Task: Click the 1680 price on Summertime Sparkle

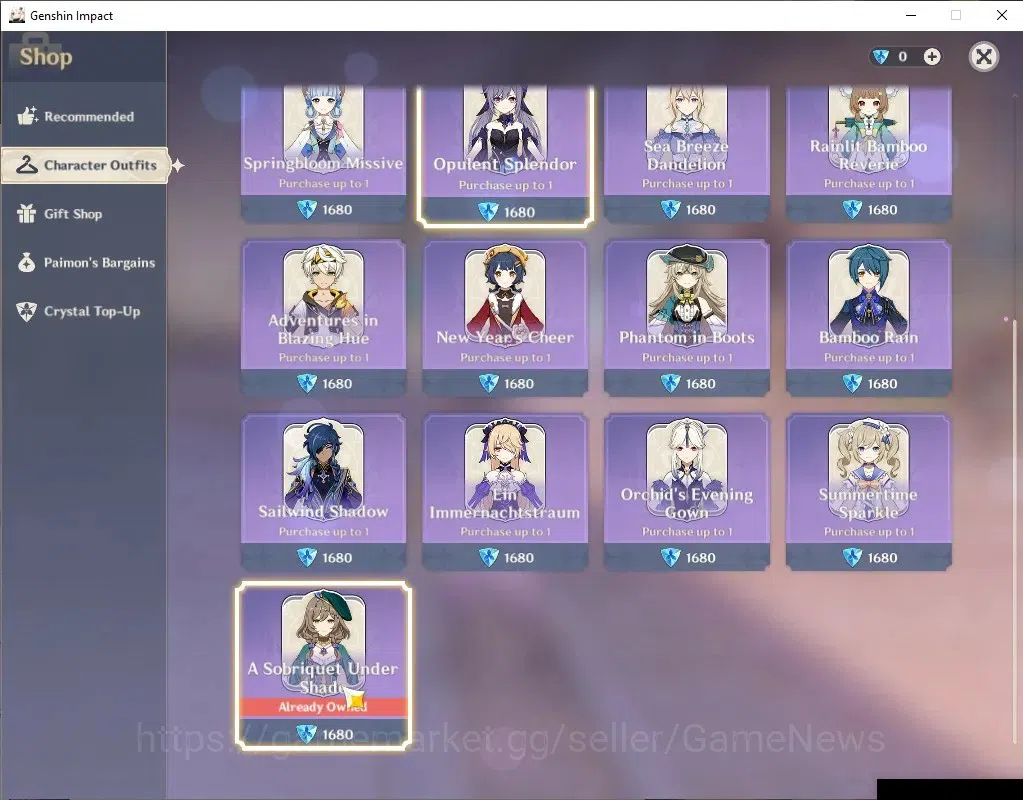Action: pos(882,558)
